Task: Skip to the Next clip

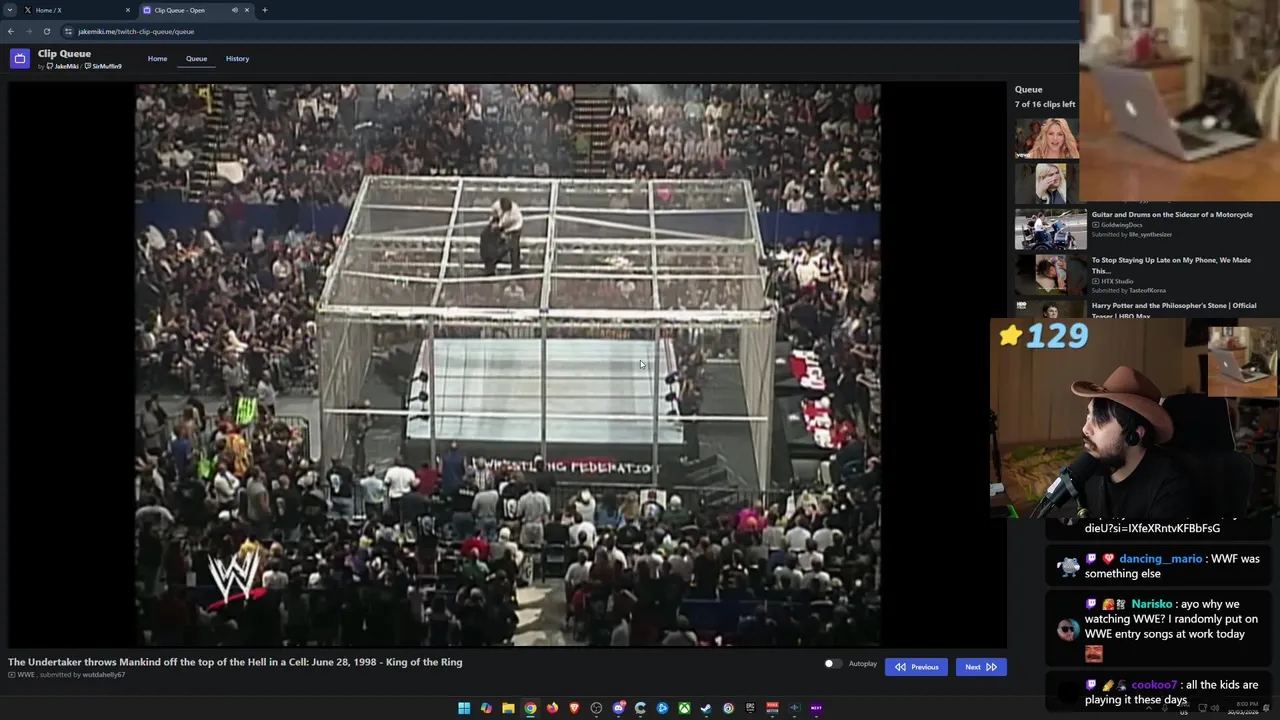Action: click(x=980, y=667)
